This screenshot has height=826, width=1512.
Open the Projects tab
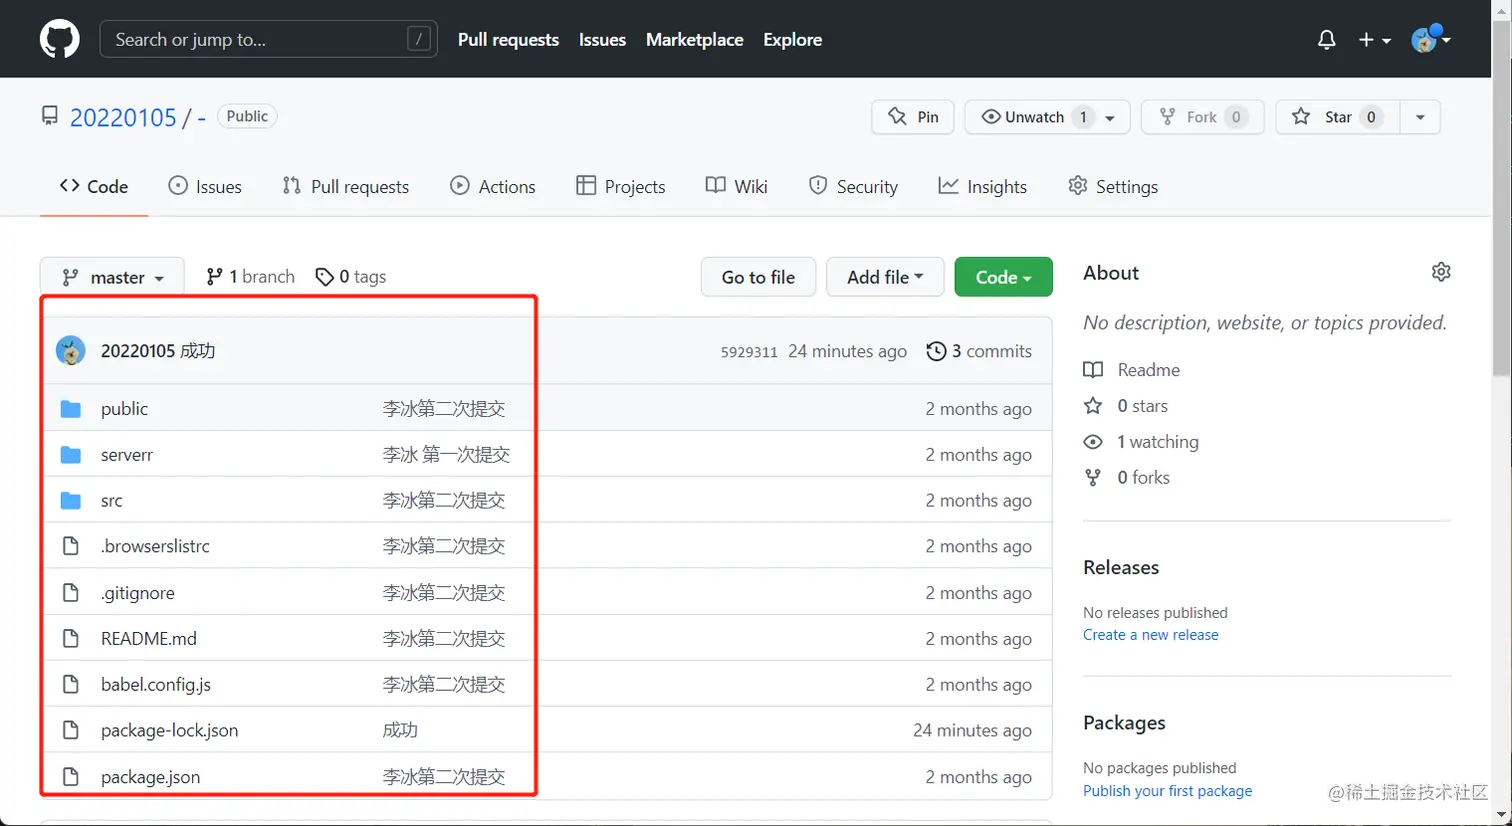621,186
